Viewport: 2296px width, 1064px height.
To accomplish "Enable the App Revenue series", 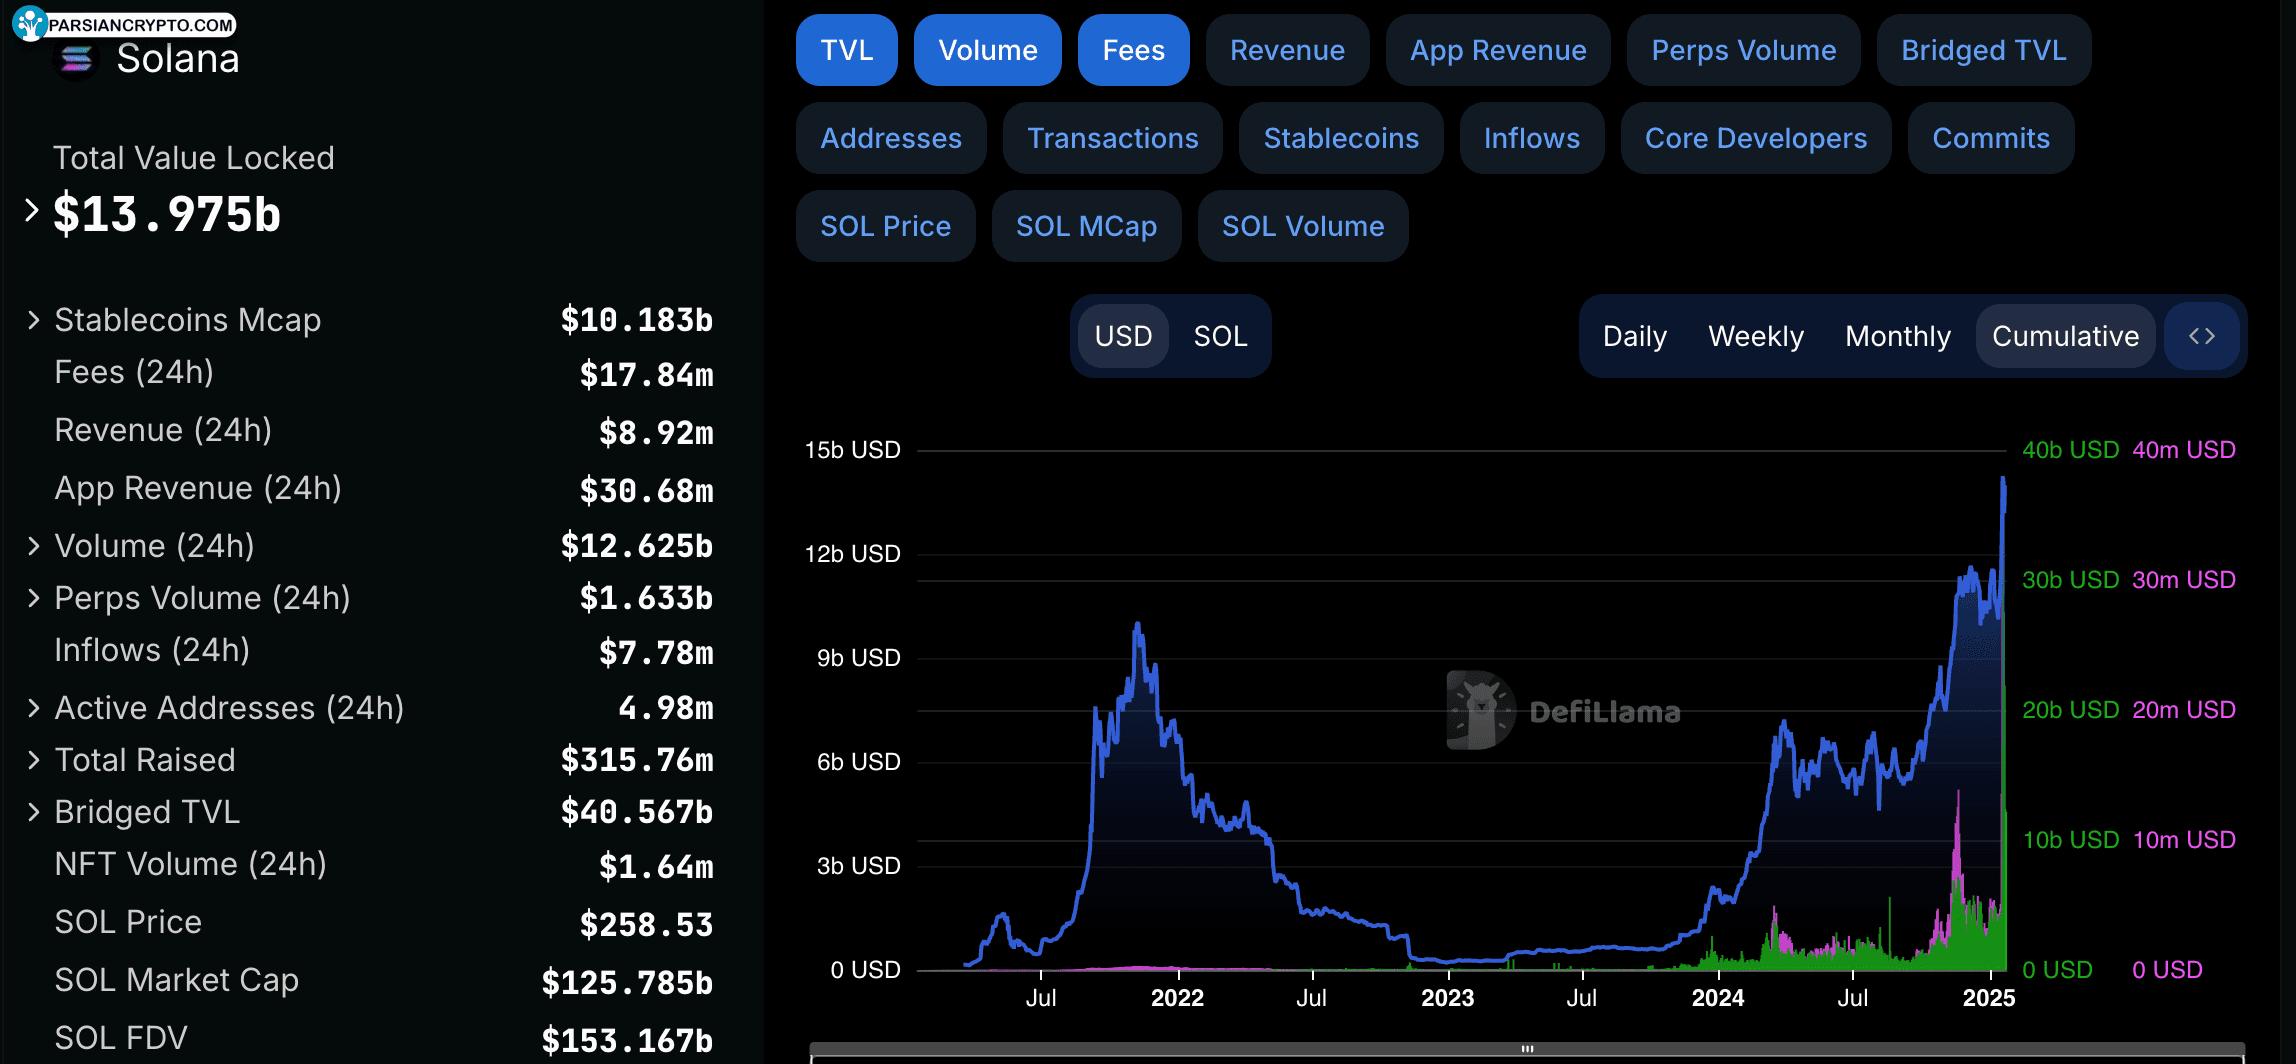I will point(1498,50).
